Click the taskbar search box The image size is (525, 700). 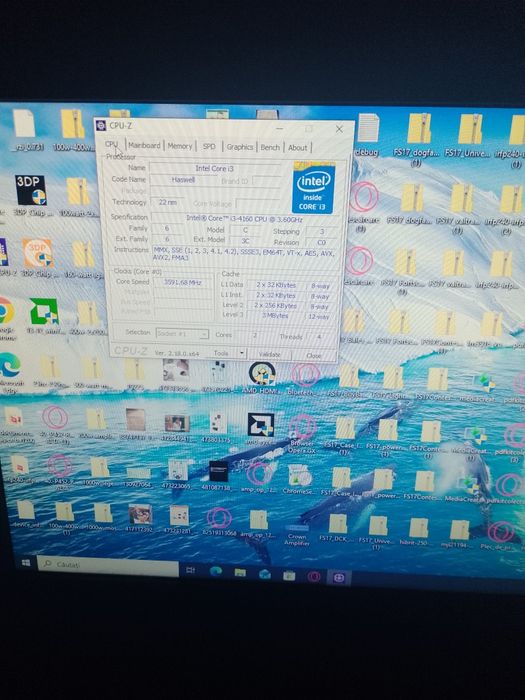(108, 565)
